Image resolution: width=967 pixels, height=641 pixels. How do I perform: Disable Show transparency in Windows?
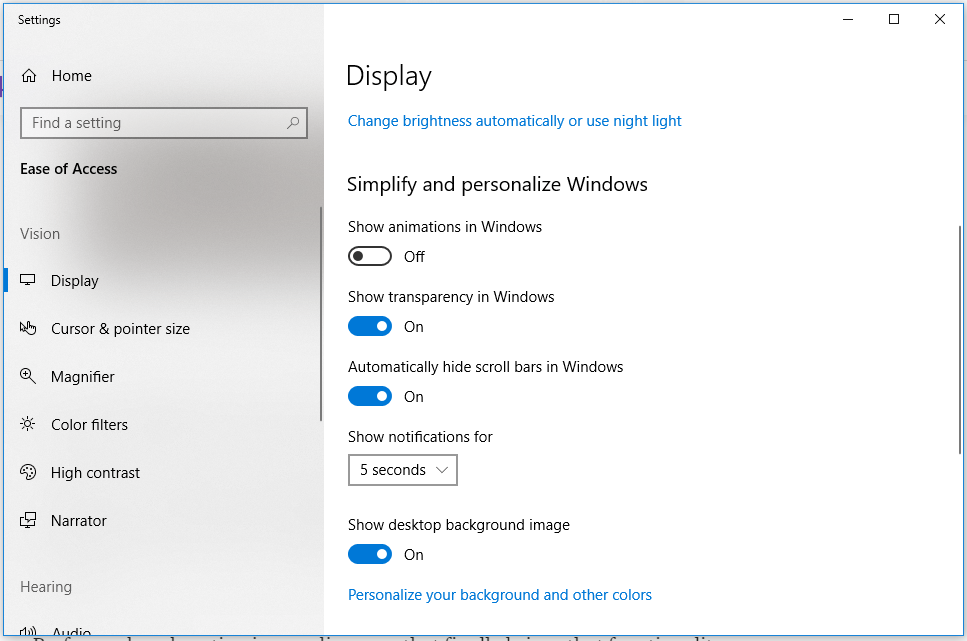coord(370,326)
